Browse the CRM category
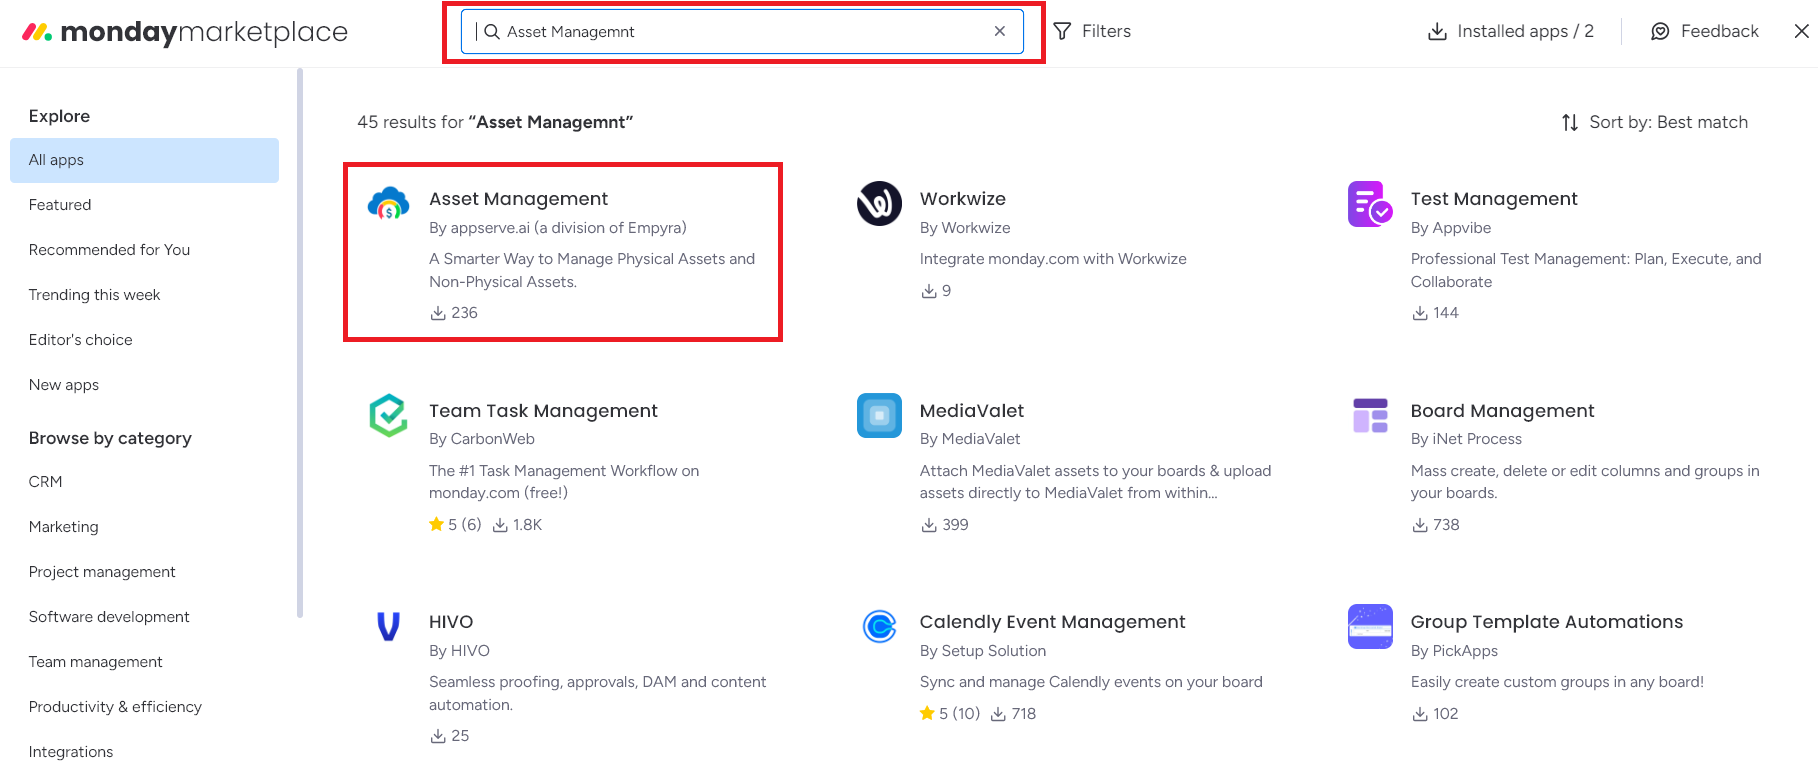Screen dimensions: 1818x778 point(45,482)
